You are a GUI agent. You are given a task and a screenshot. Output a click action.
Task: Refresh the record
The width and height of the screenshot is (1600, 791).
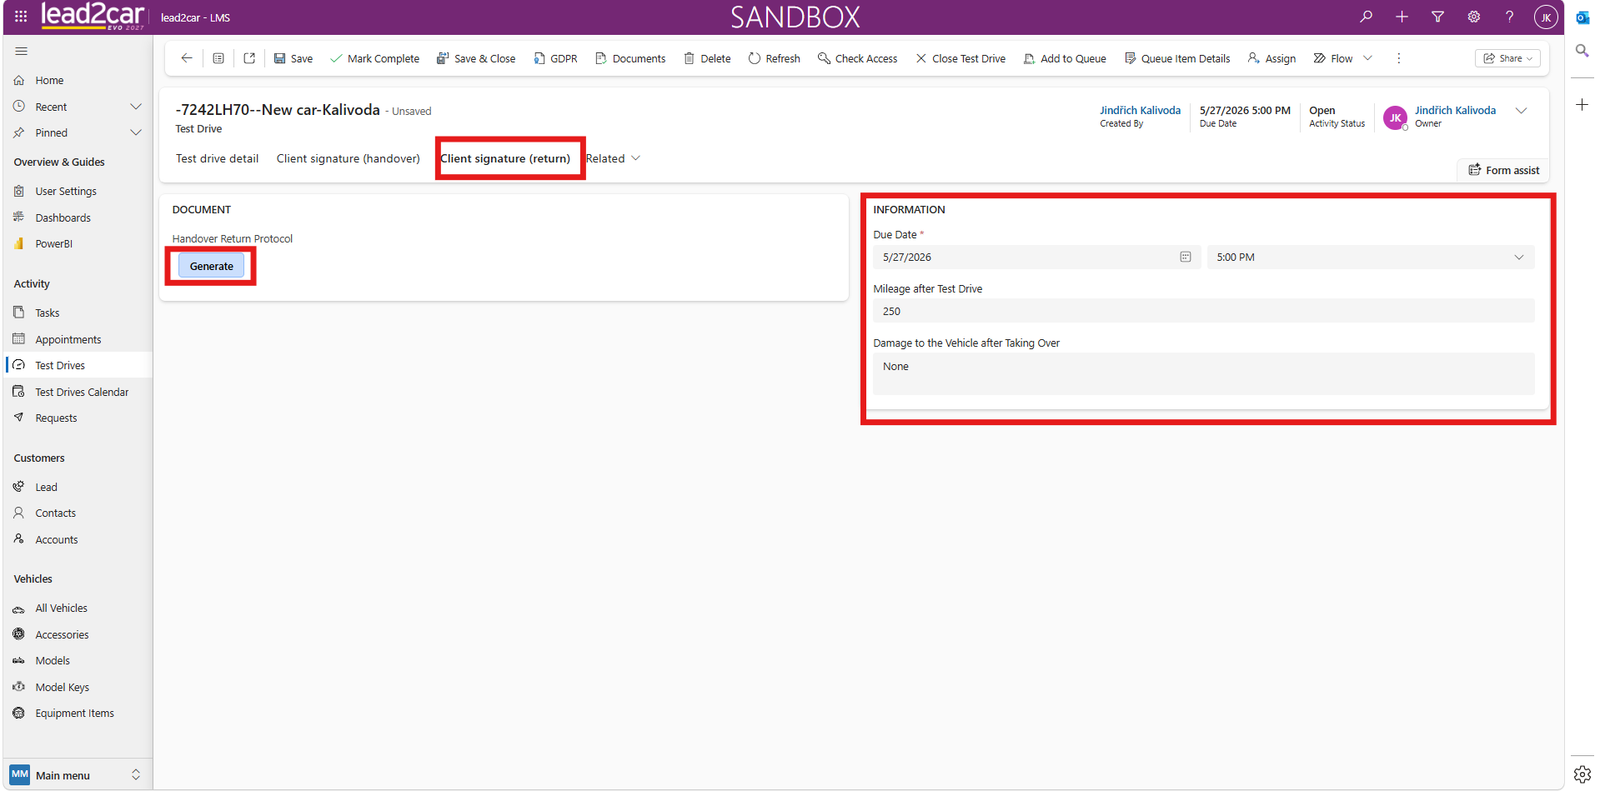click(x=774, y=58)
